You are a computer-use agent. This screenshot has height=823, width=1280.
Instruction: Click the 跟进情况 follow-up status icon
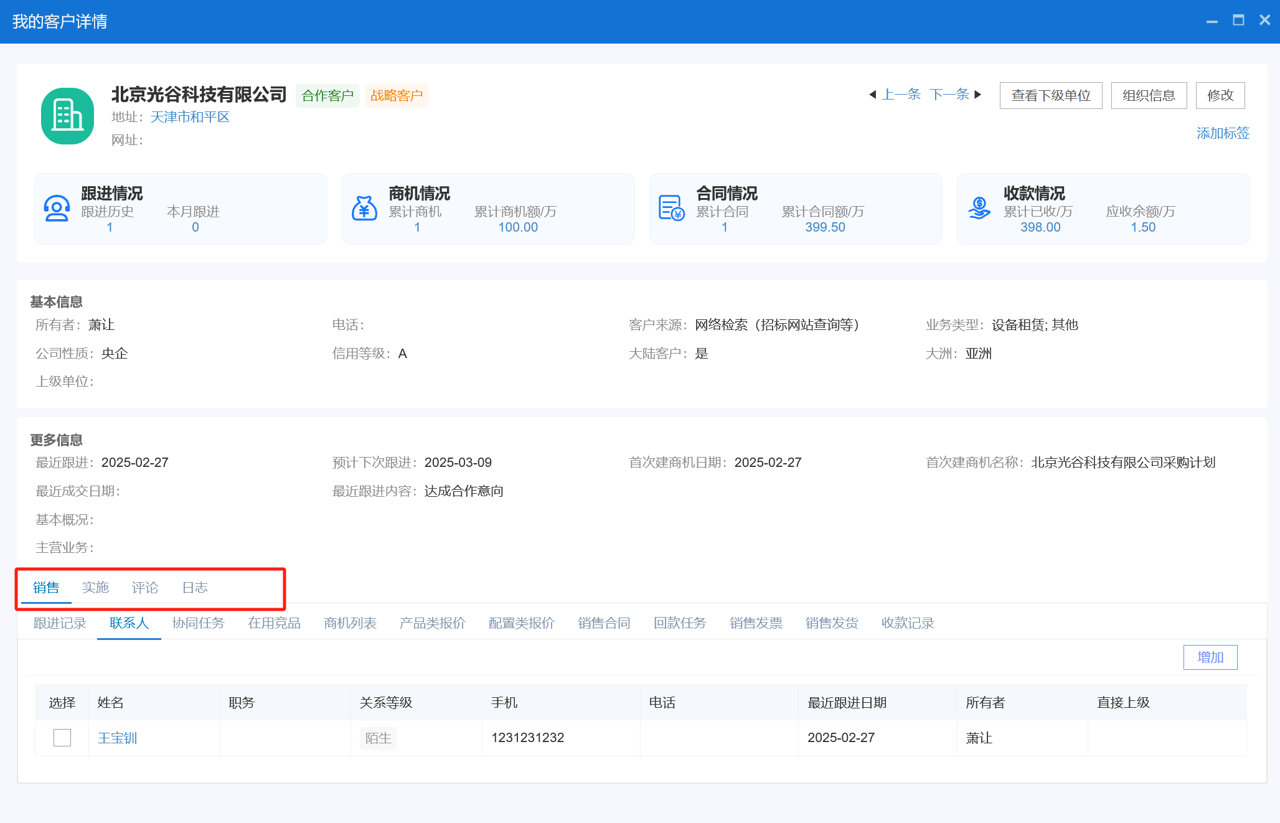[x=57, y=208]
